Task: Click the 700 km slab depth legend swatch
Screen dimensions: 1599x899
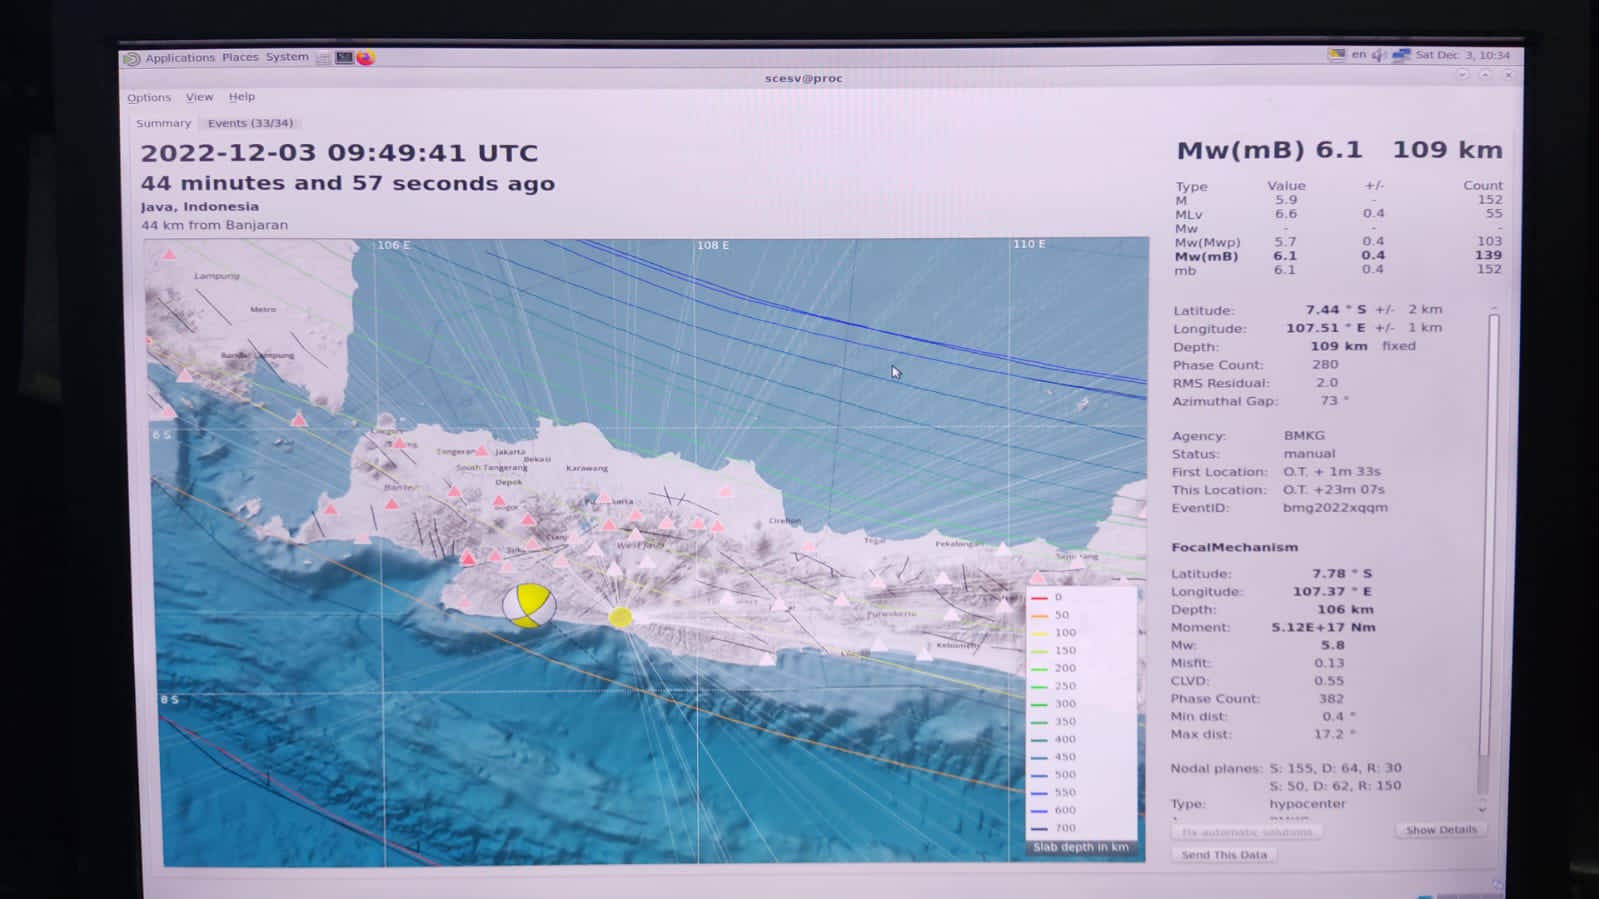Action: [1040, 828]
